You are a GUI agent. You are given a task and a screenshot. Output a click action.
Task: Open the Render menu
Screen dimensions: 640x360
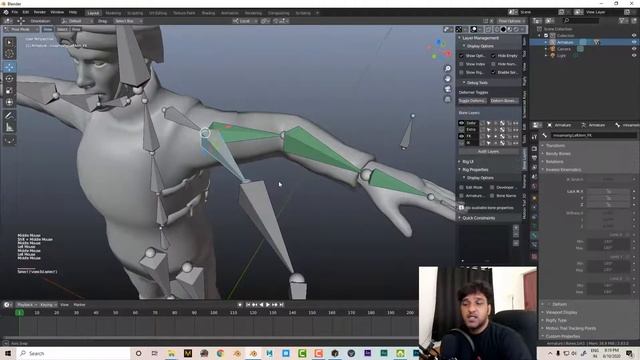tap(40, 13)
